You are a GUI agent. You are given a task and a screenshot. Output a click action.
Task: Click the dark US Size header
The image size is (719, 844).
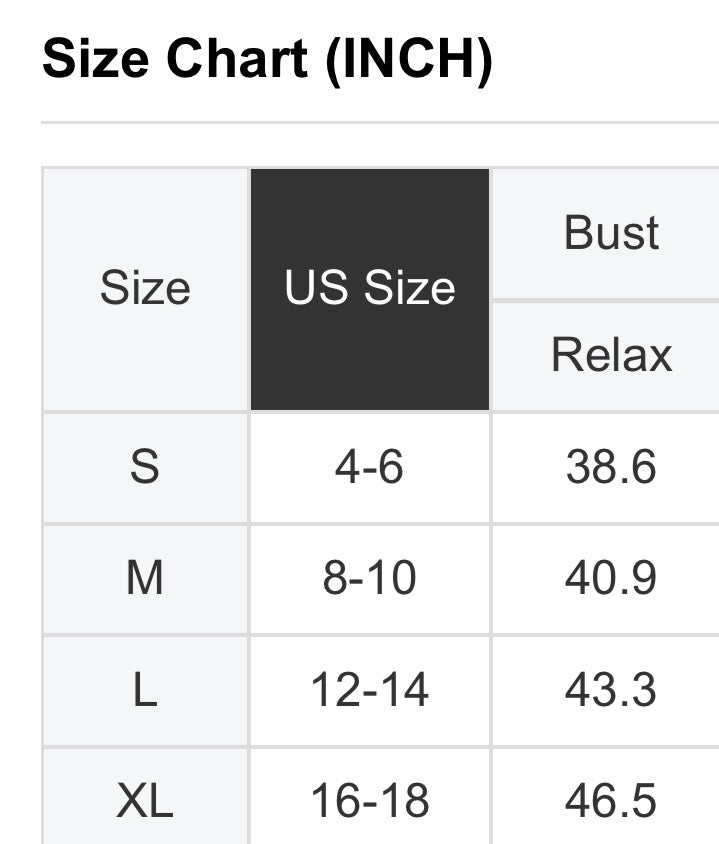click(x=370, y=289)
